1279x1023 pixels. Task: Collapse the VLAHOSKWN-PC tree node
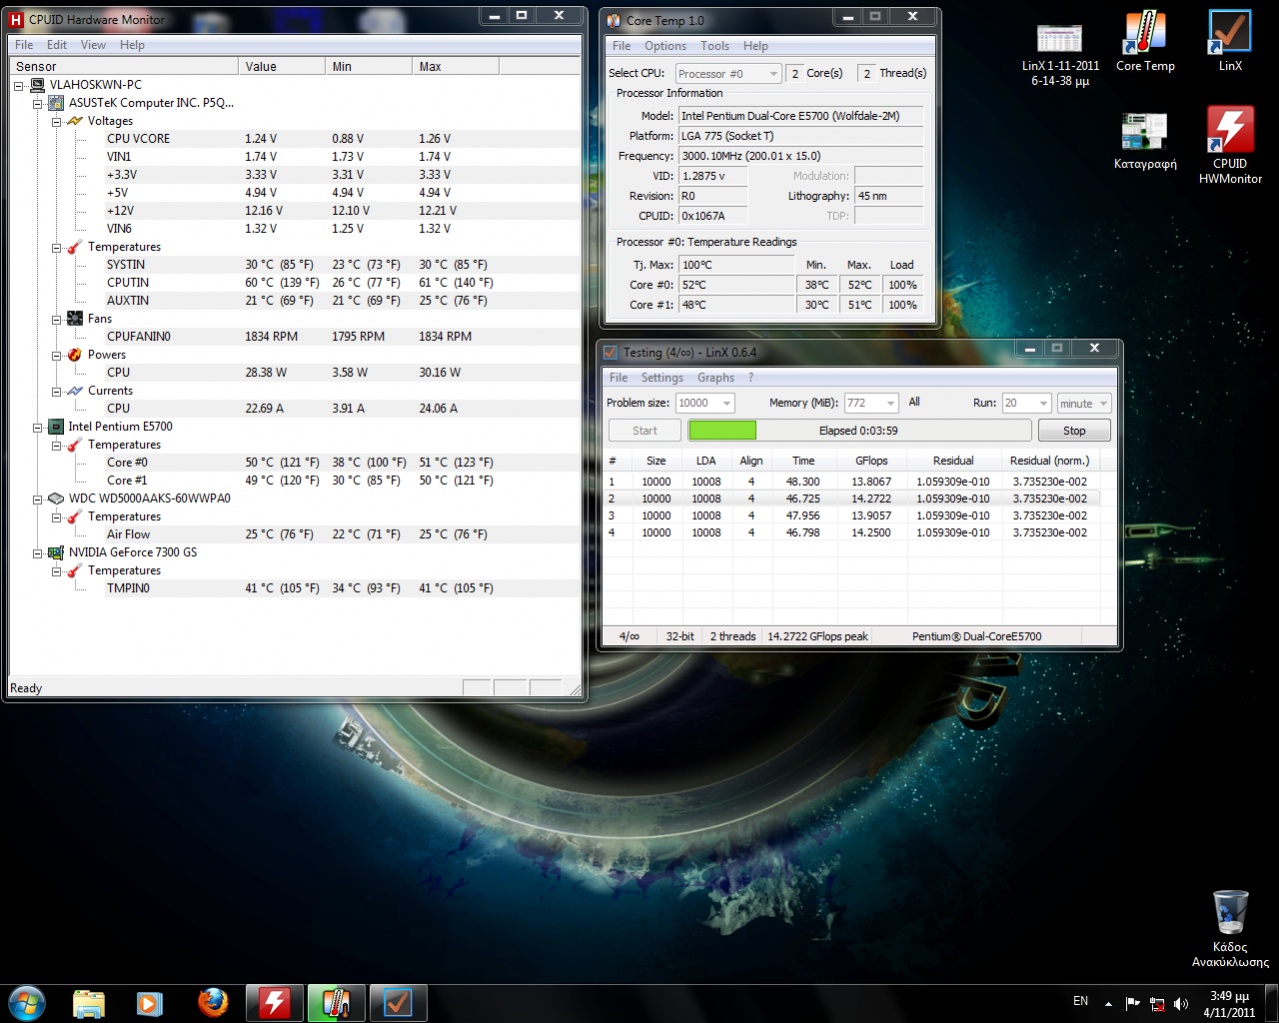[19, 85]
